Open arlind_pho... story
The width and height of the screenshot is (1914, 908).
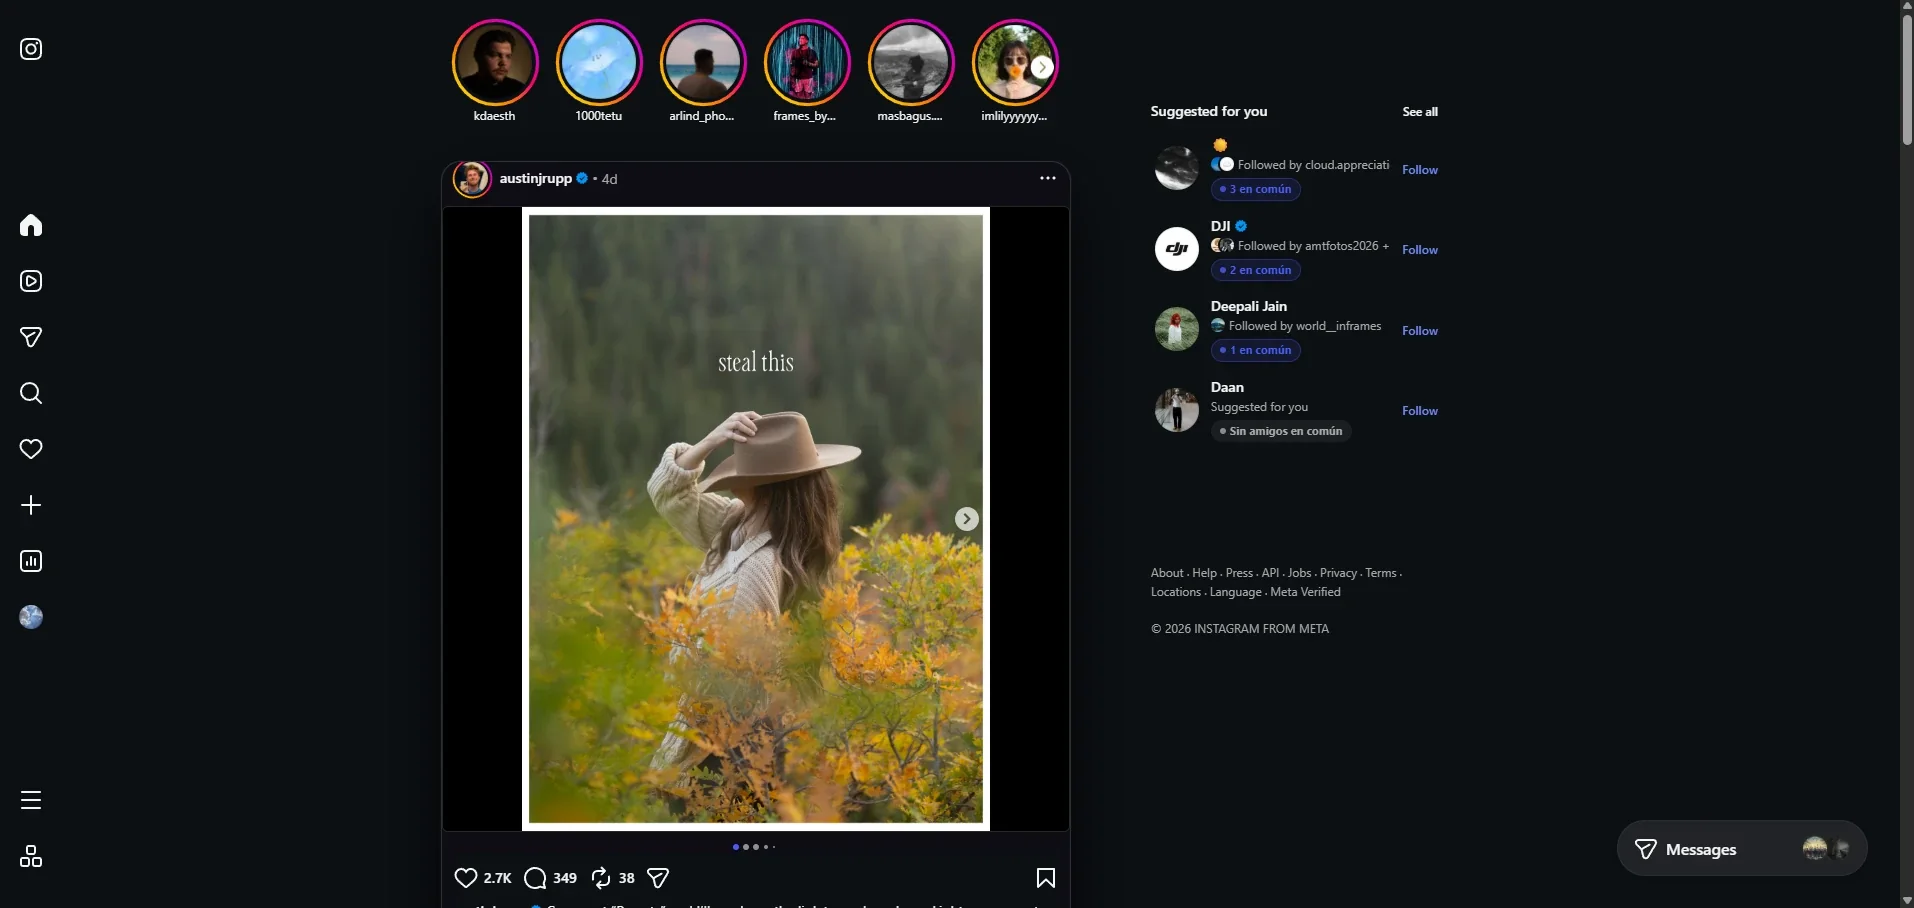pyautogui.click(x=703, y=63)
